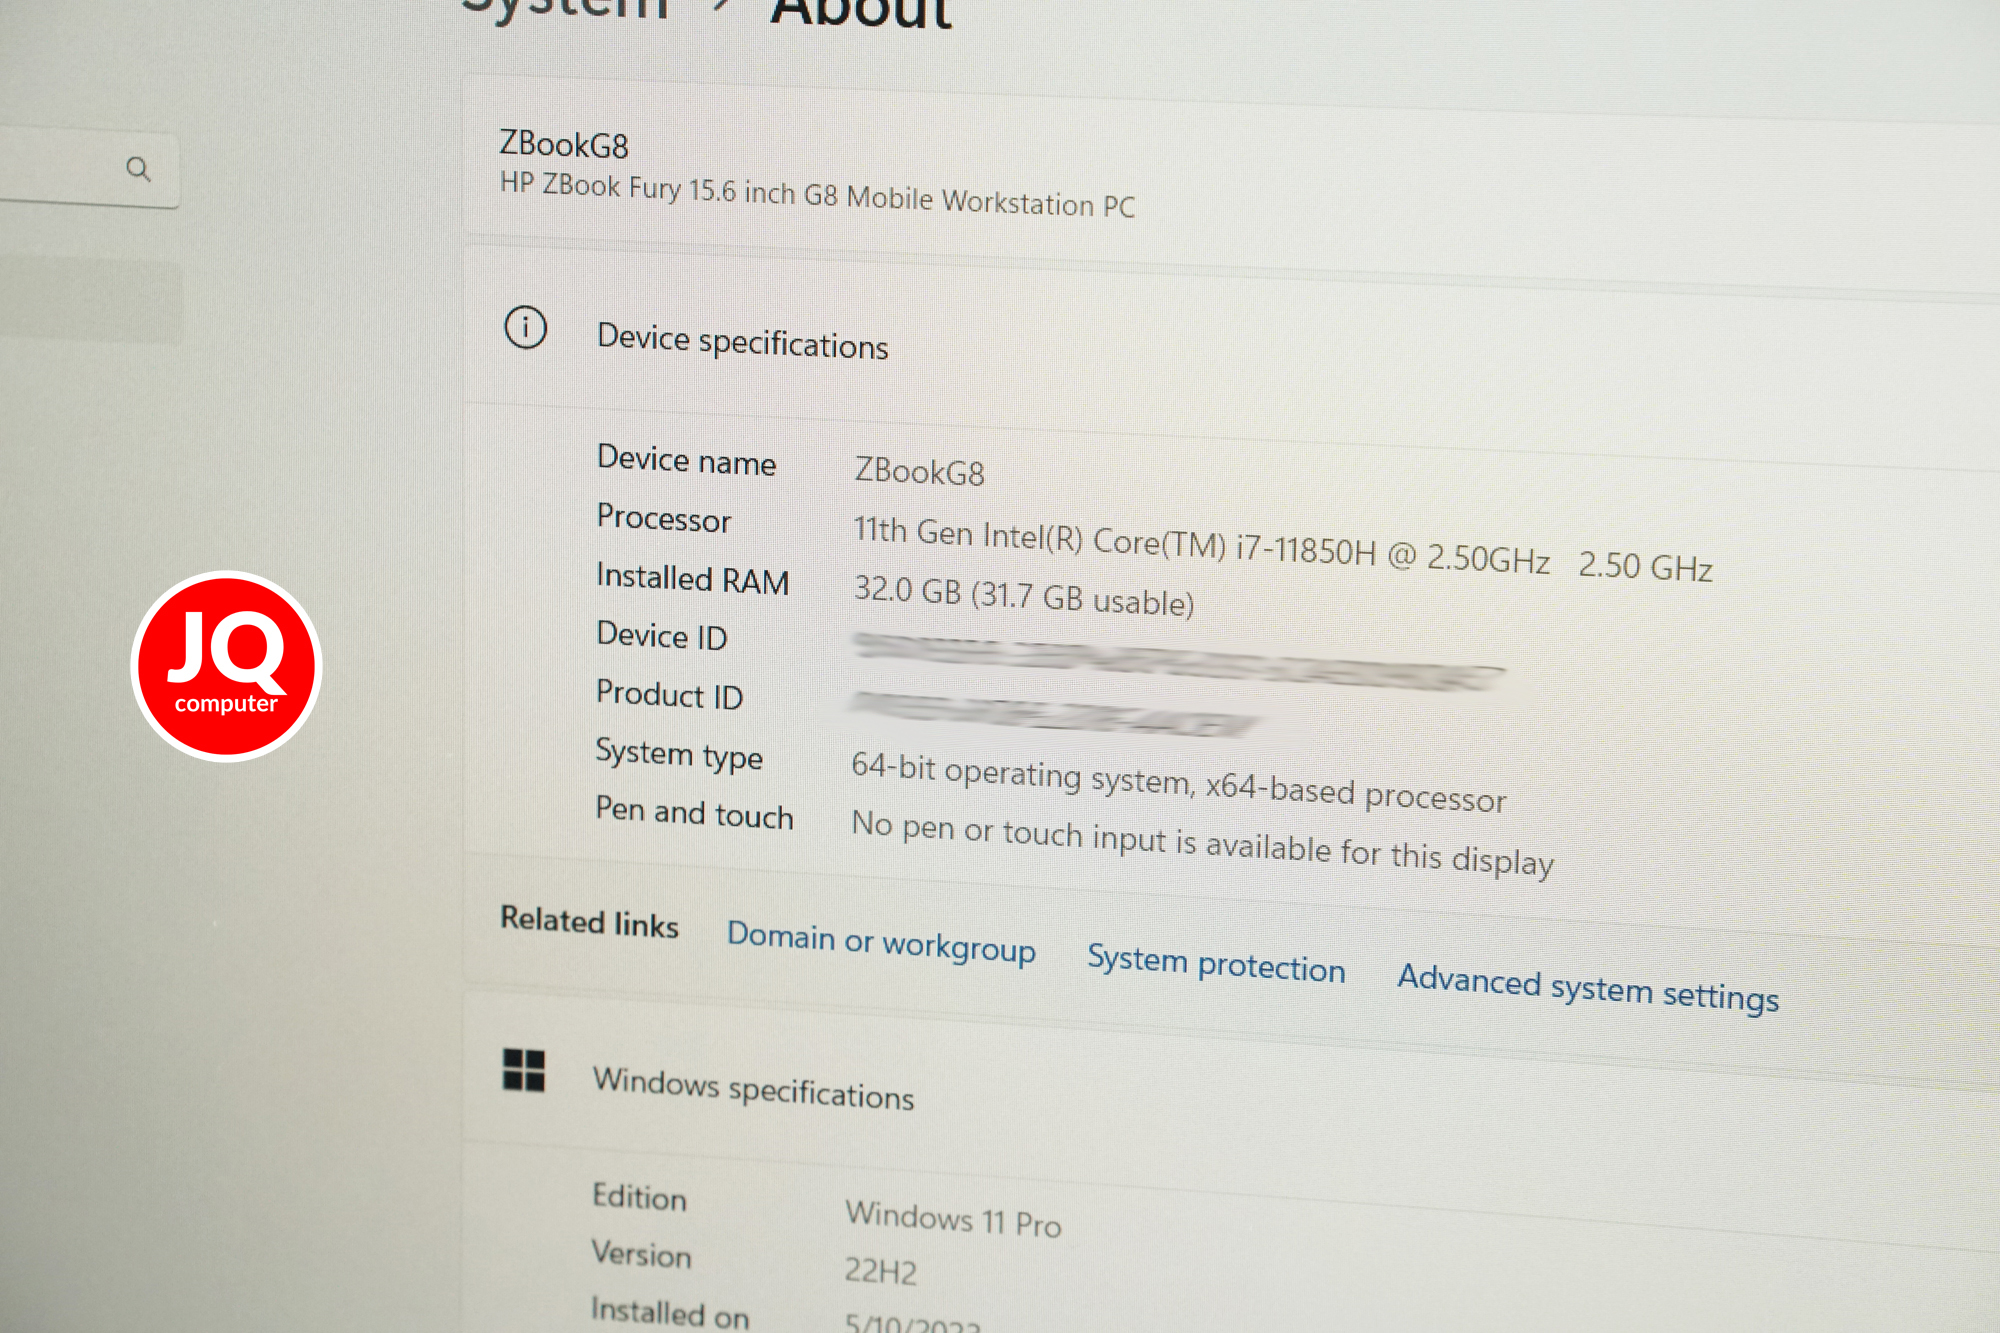The height and width of the screenshot is (1333, 2000).
Task: Select the 22H2 version value
Action: pos(880,1271)
